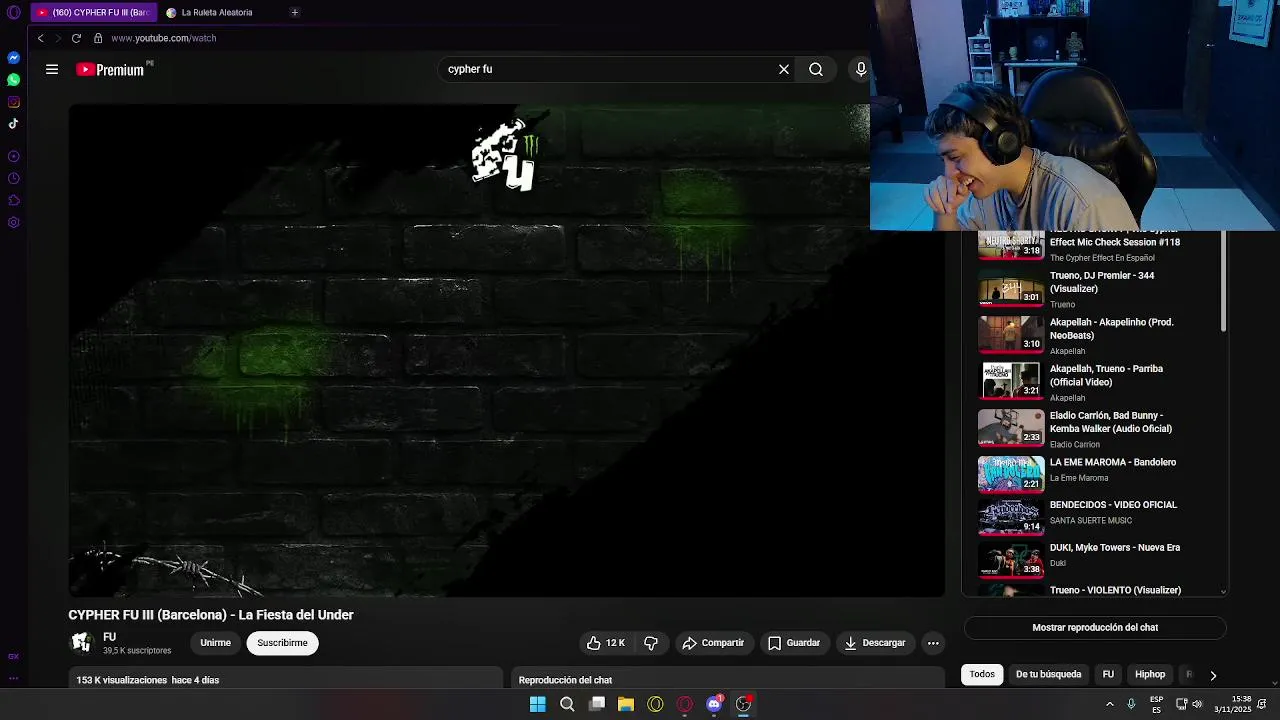1280x720 pixels.
Task: Open WhatsApp in the Opera sidebar
Action: (x=13, y=80)
